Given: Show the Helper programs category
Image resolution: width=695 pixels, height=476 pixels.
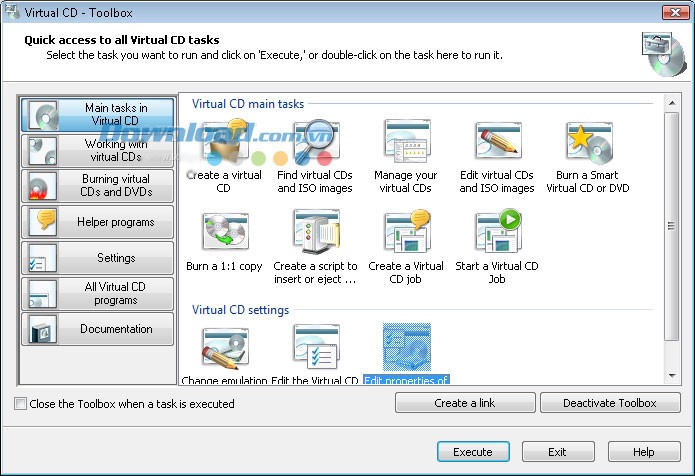Looking at the screenshot, I should [97, 222].
